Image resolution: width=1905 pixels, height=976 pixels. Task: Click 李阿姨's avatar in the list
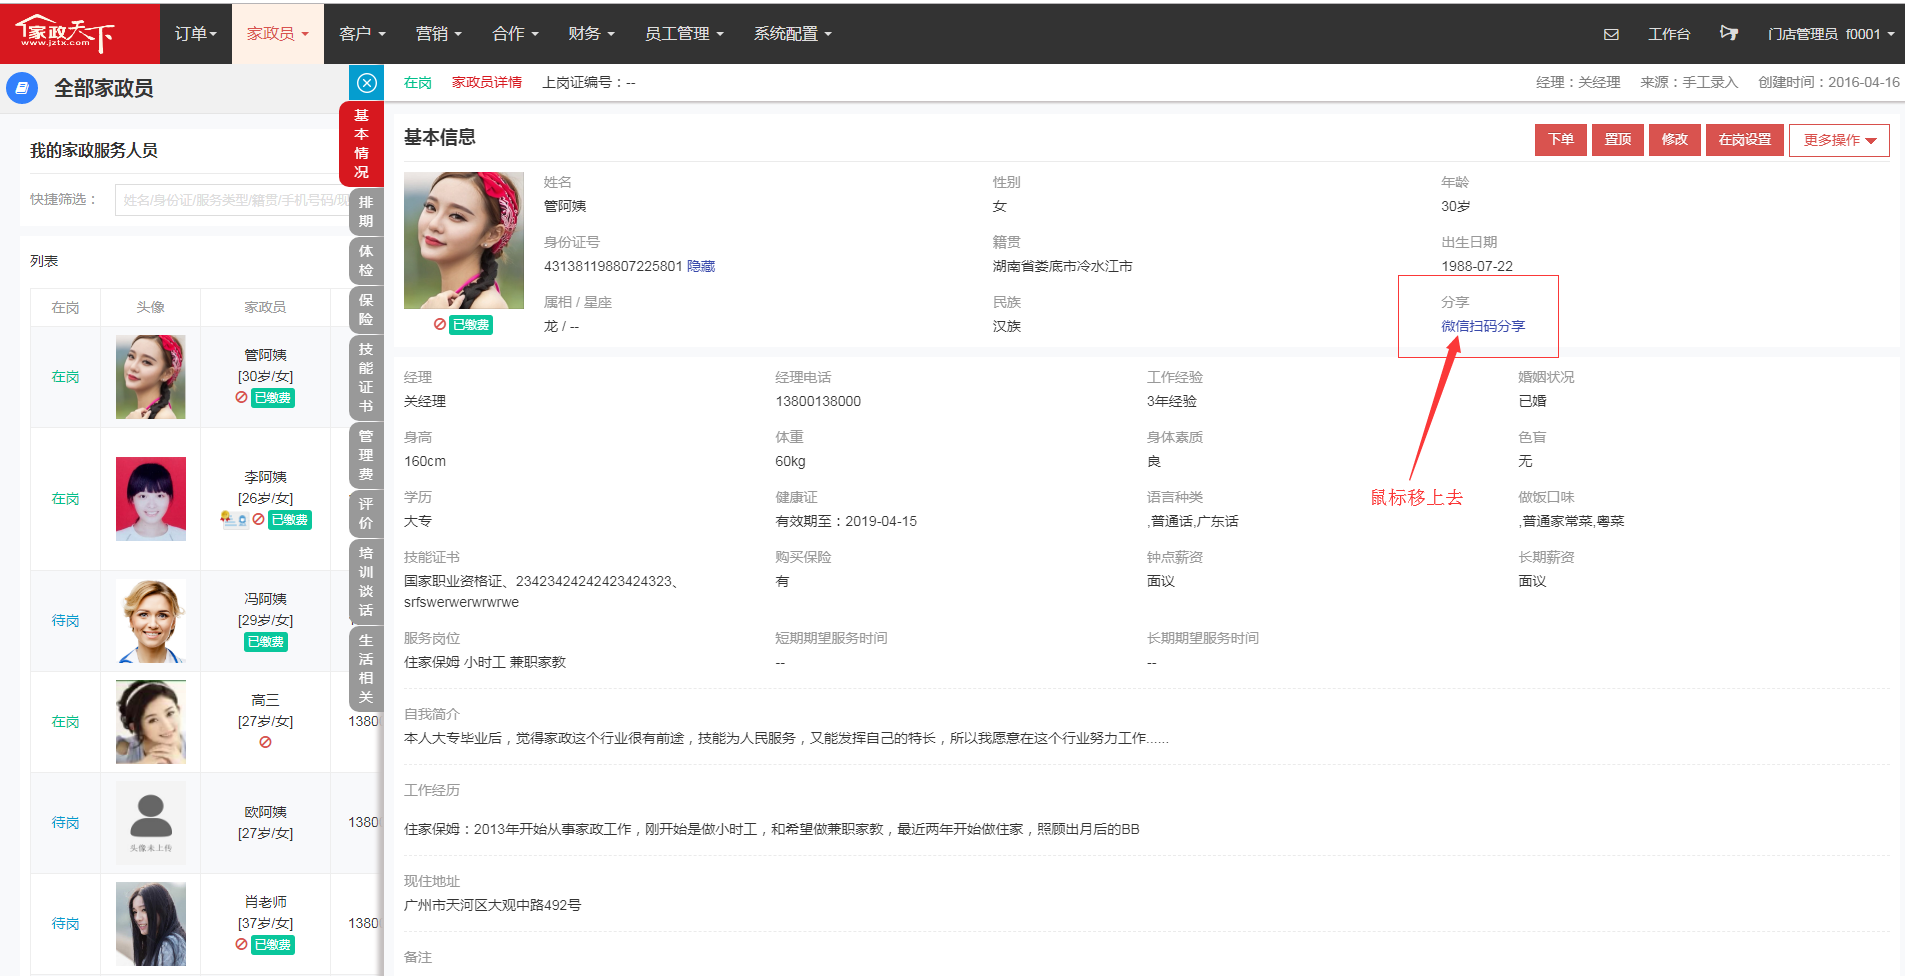(x=151, y=499)
